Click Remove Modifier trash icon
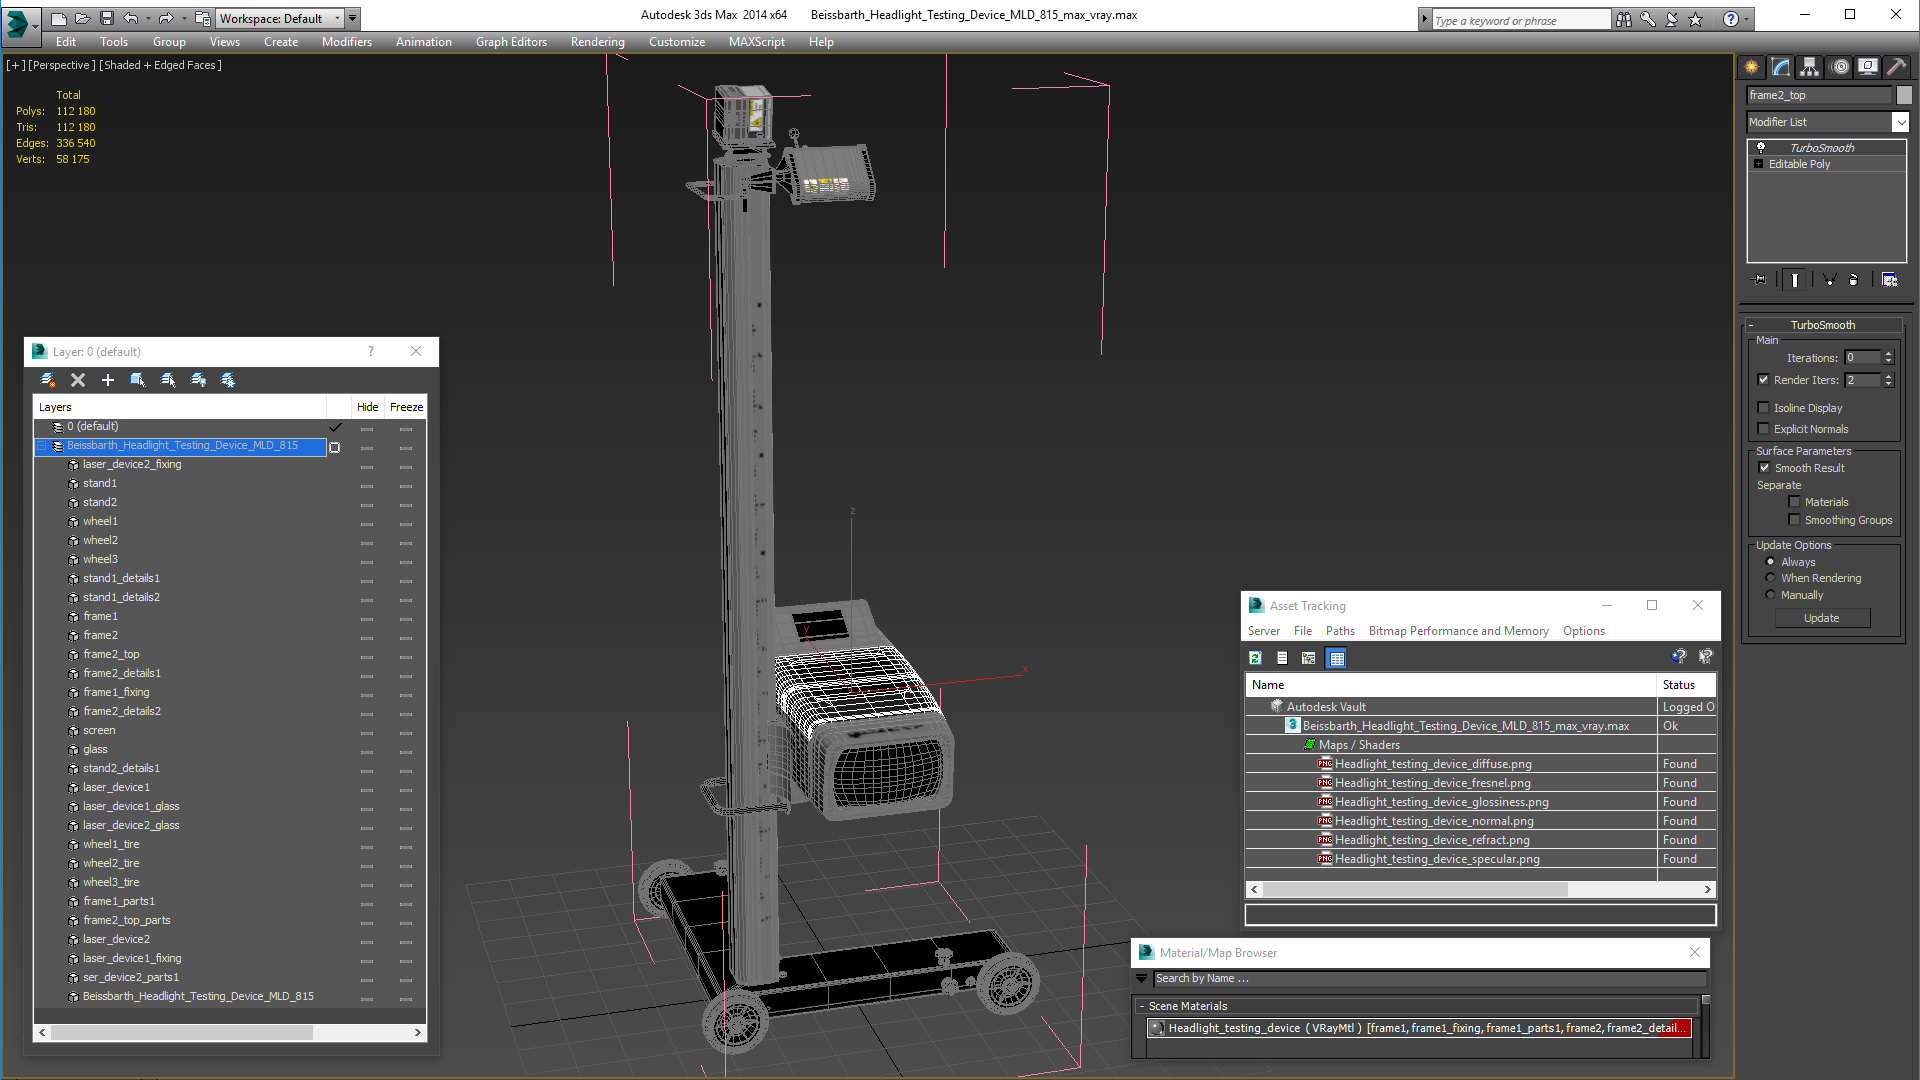 tap(1854, 280)
